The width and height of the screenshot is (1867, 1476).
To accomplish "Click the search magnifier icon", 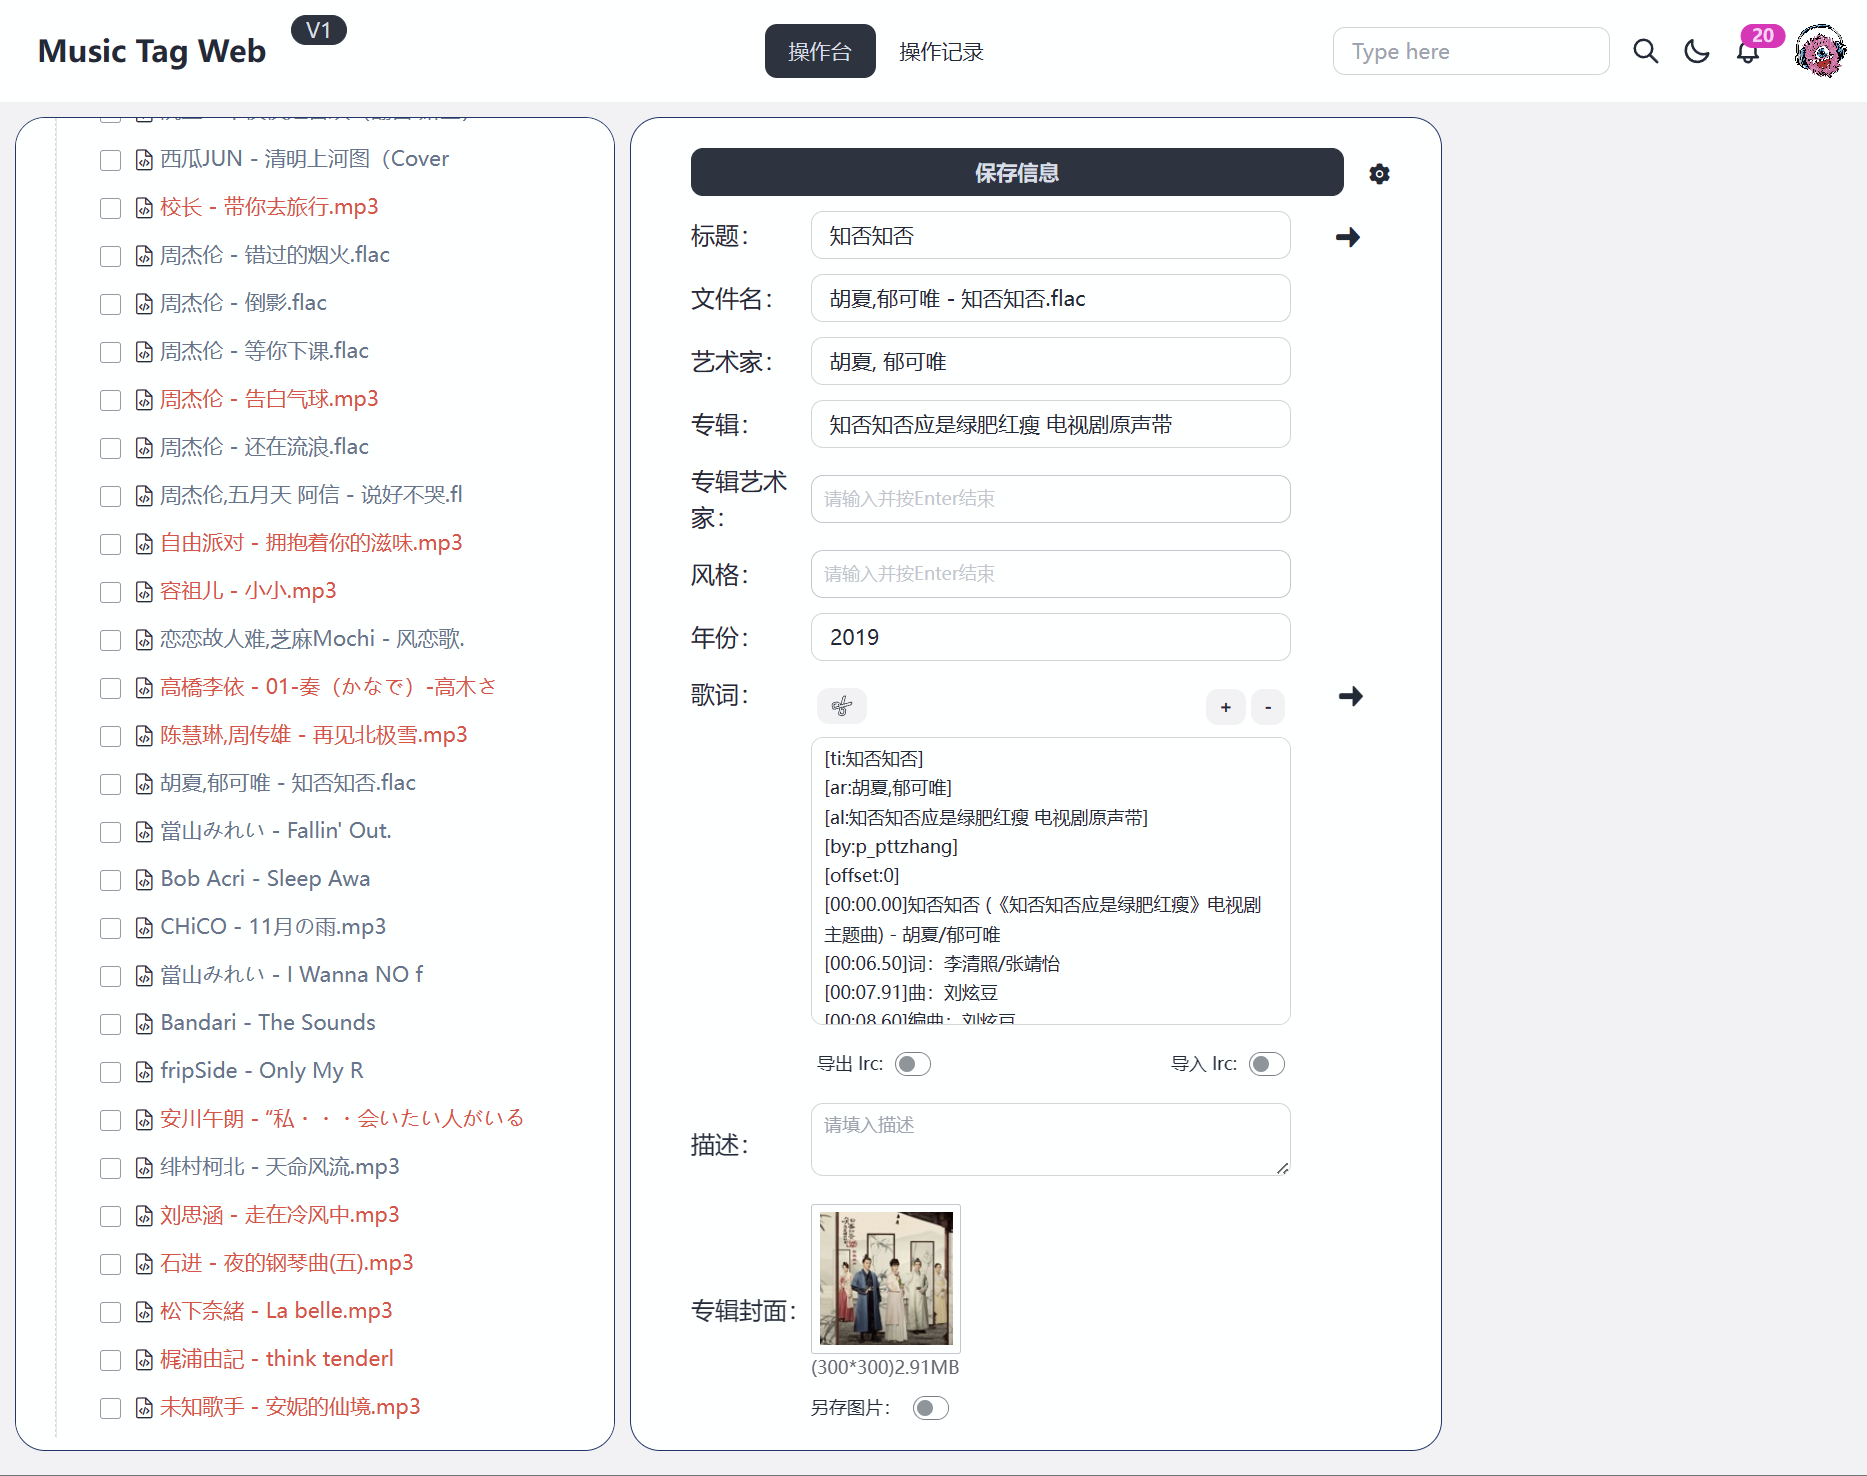I will (x=1645, y=51).
